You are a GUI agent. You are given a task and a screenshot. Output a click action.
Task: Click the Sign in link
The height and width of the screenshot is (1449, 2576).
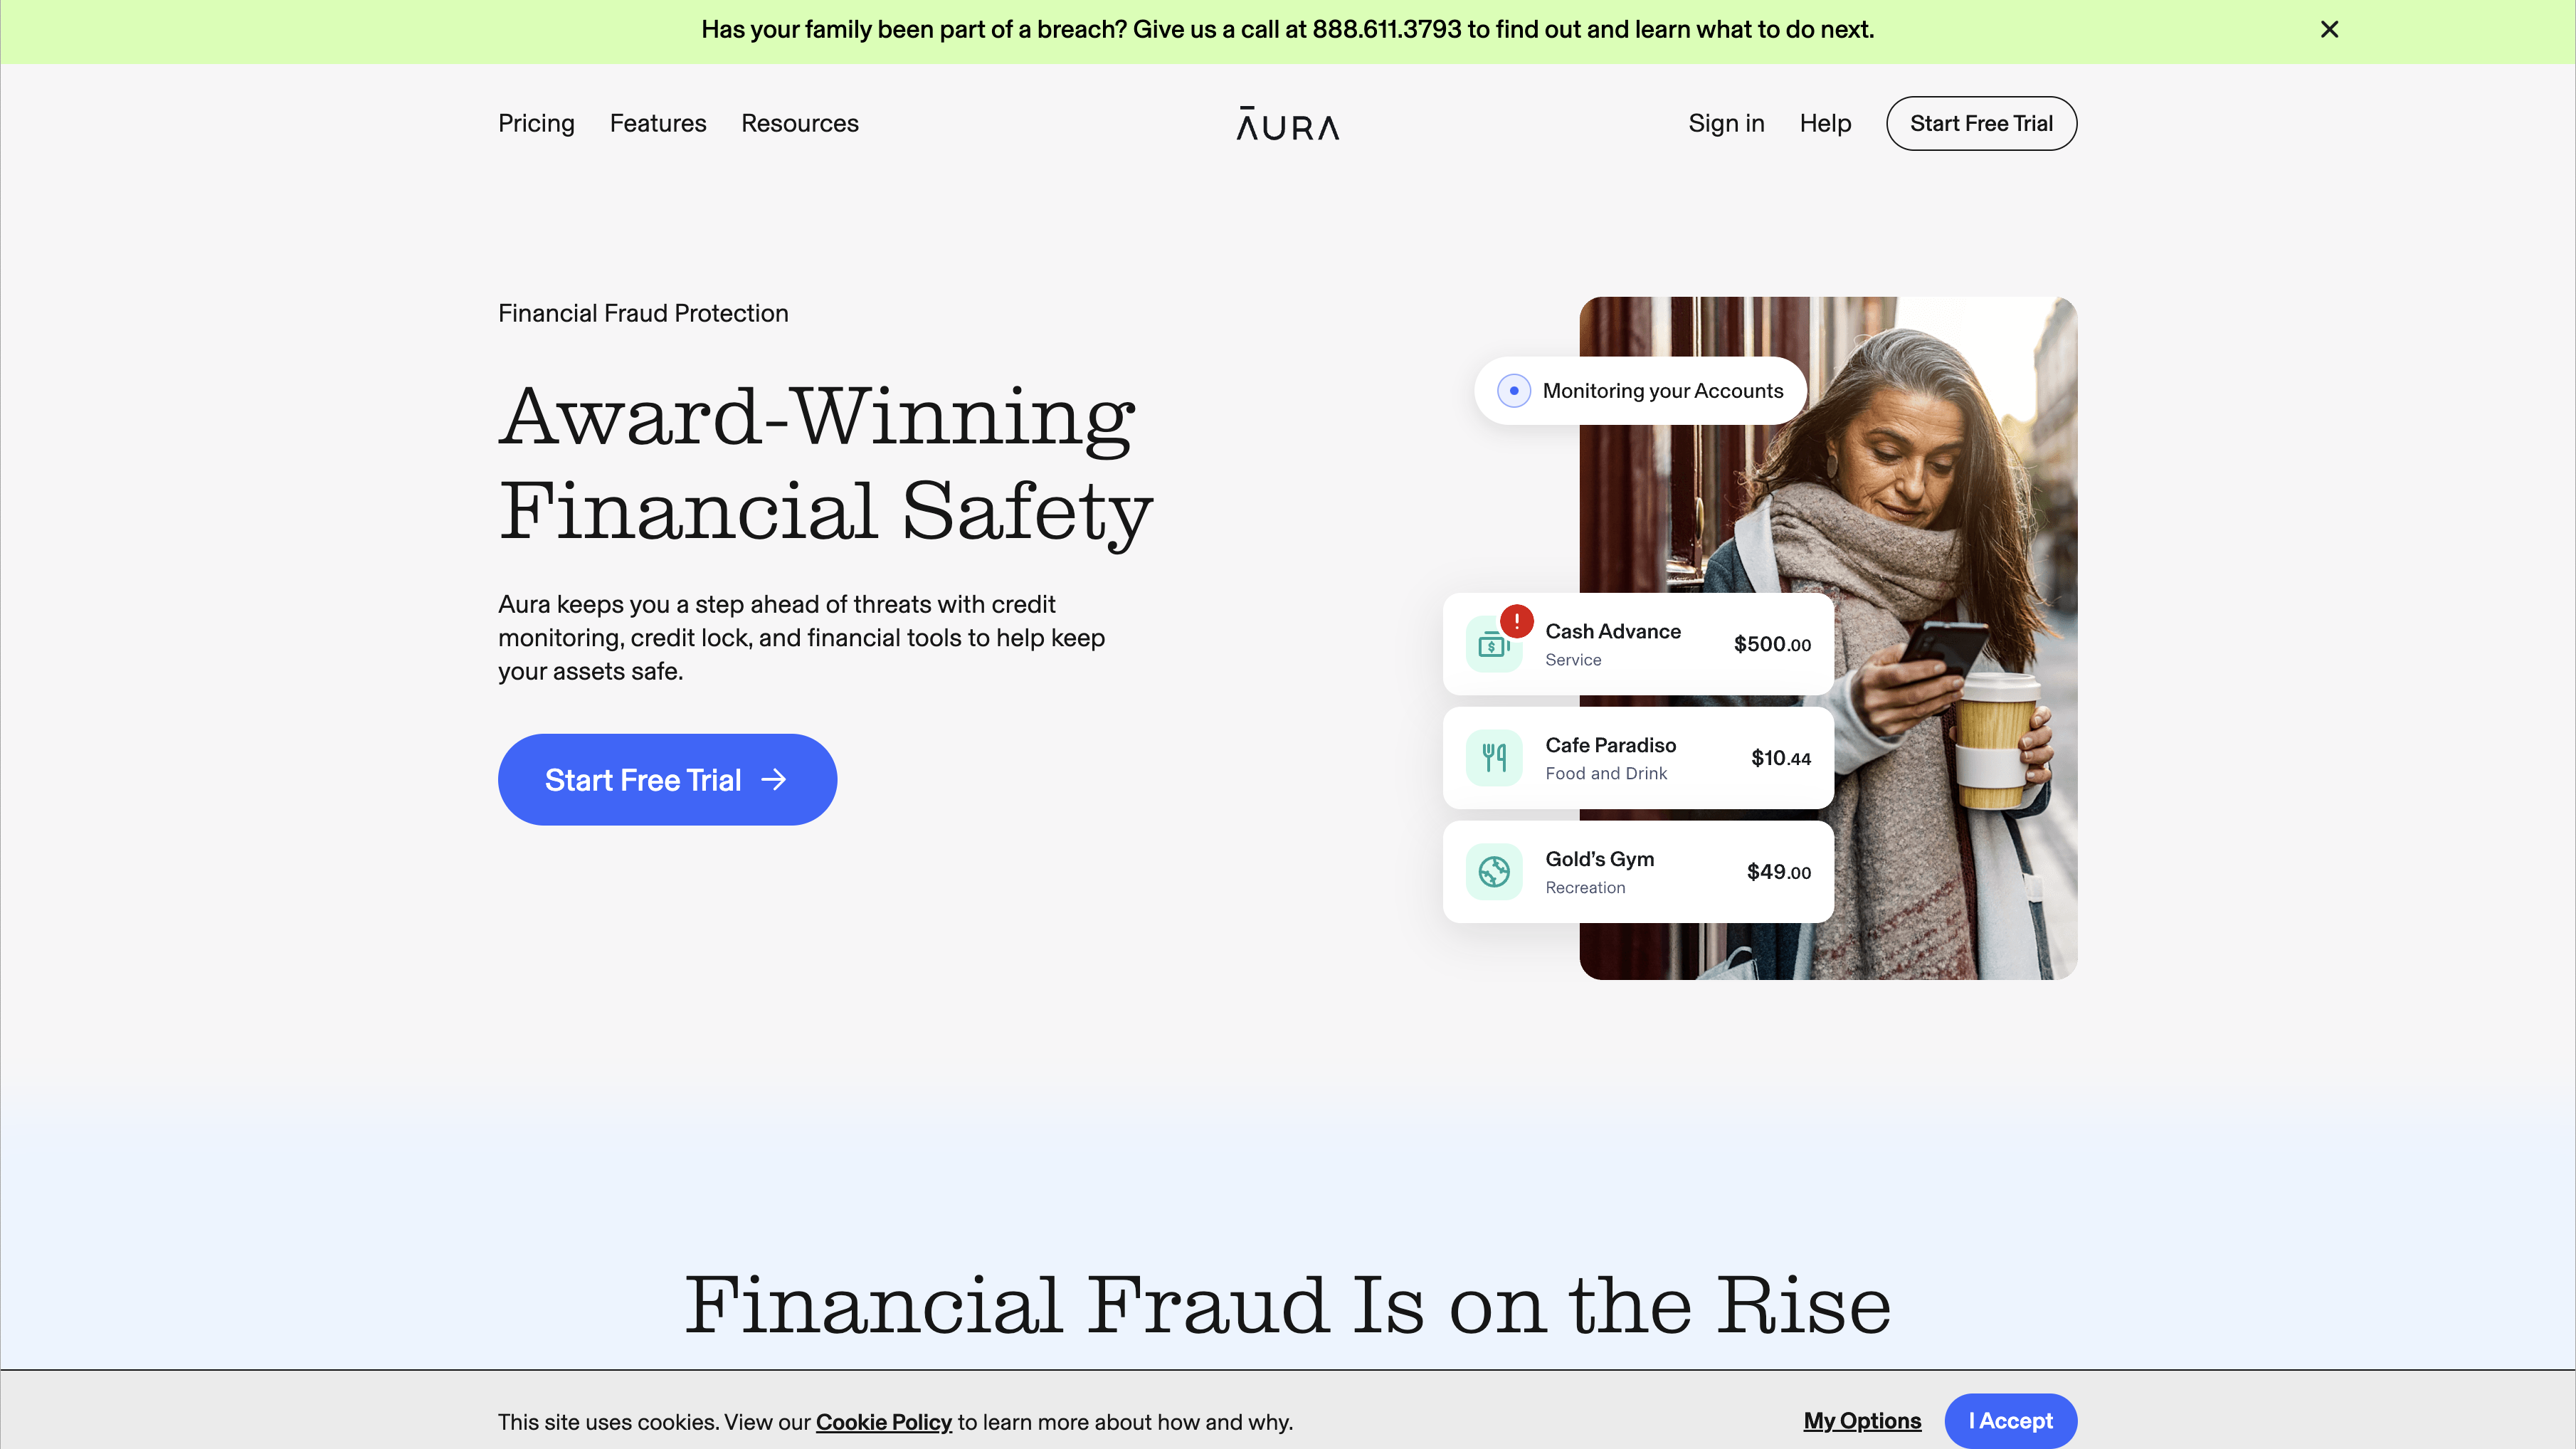[x=1725, y=122]
